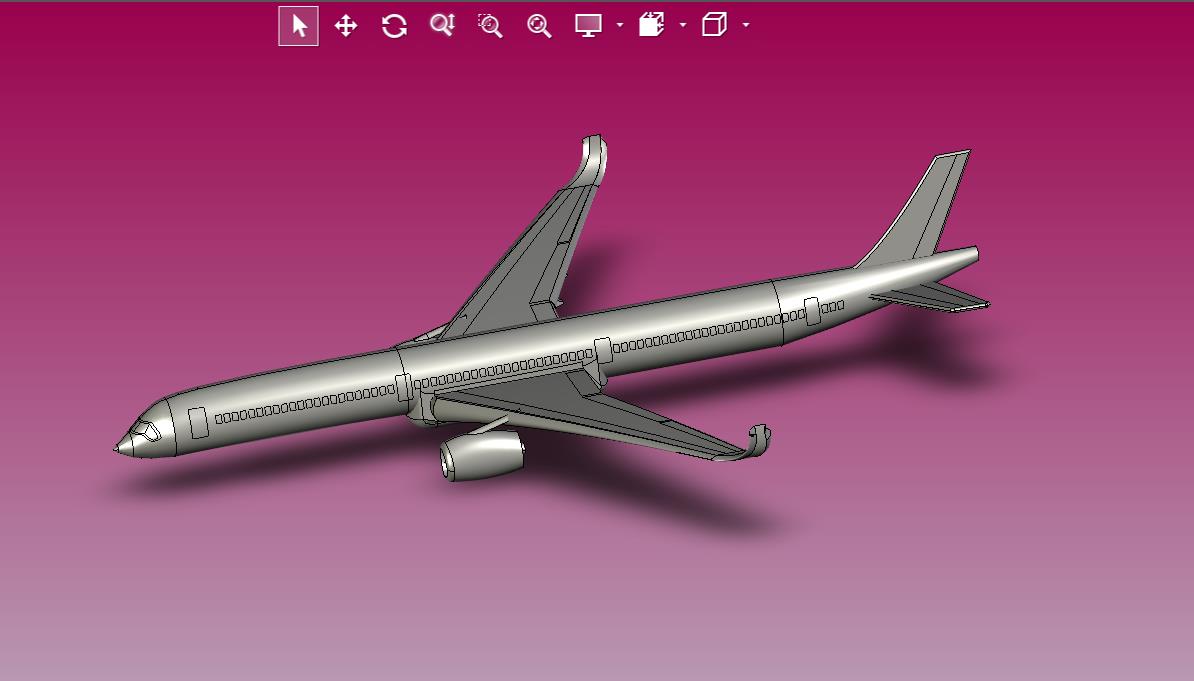Screen dimensions: 1194x681
Task: Activate the Zoom to area tool
Action: tap(490, 25)
